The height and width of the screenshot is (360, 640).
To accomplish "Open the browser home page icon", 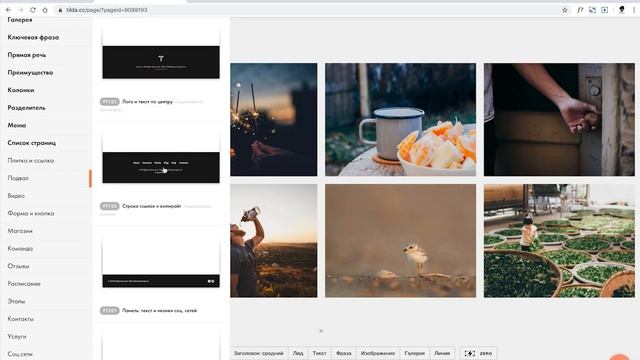I will [x=45, y=10].
